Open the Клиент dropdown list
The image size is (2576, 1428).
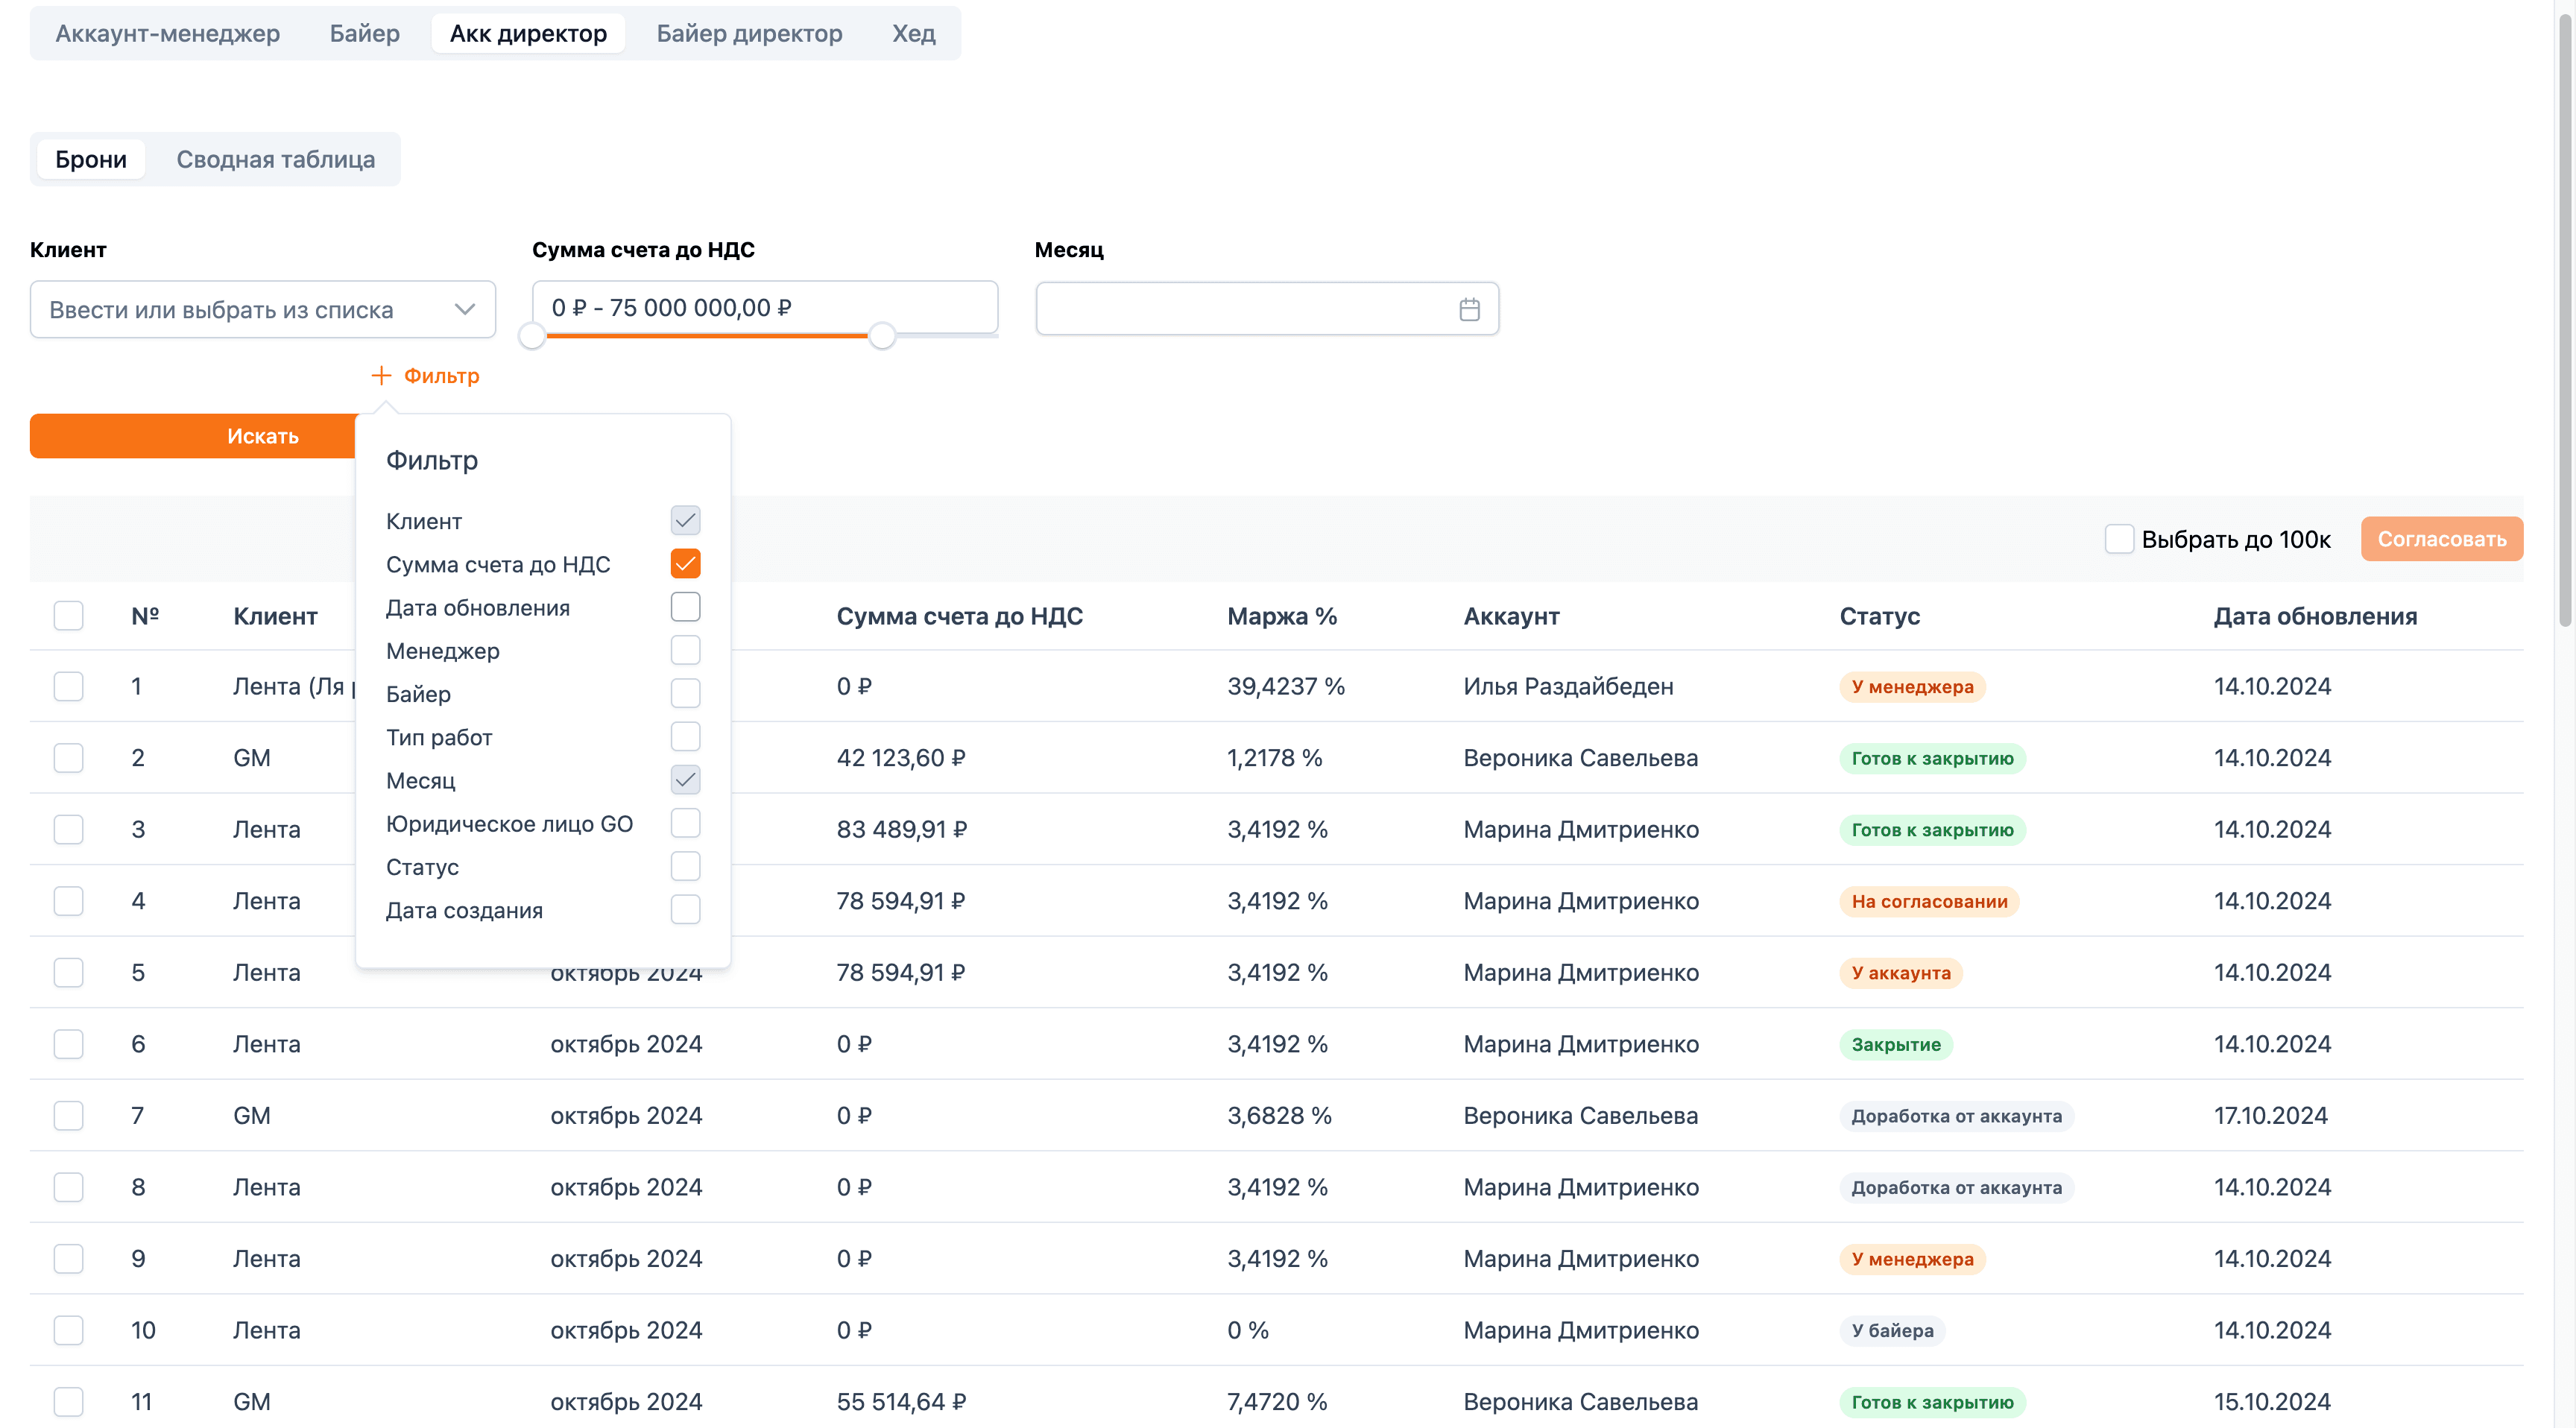click(263, 310)
